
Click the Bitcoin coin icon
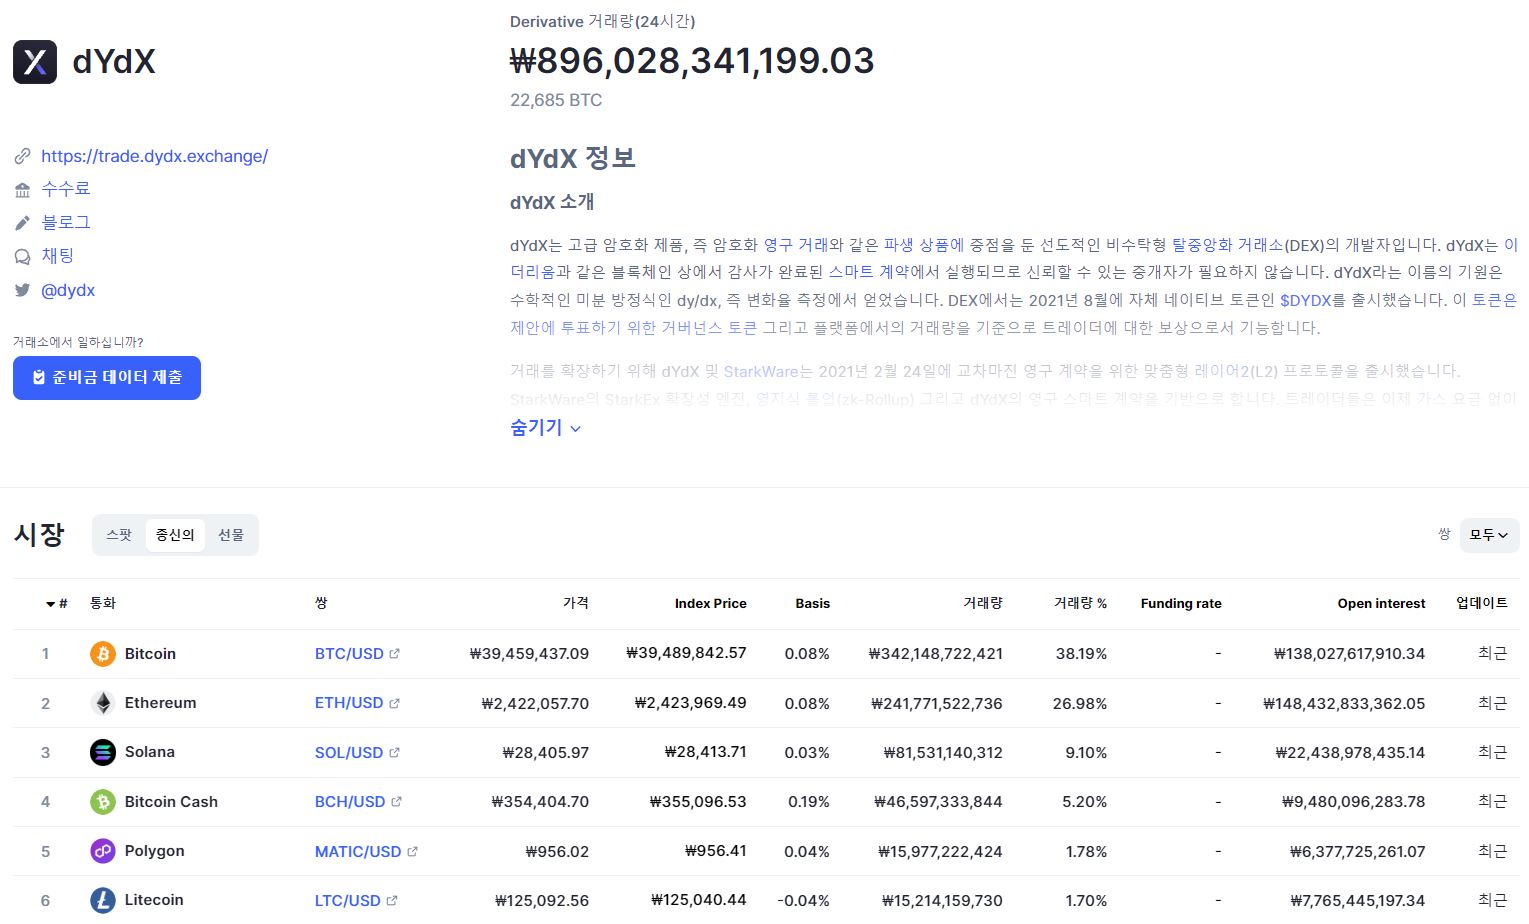coord(103,654)
